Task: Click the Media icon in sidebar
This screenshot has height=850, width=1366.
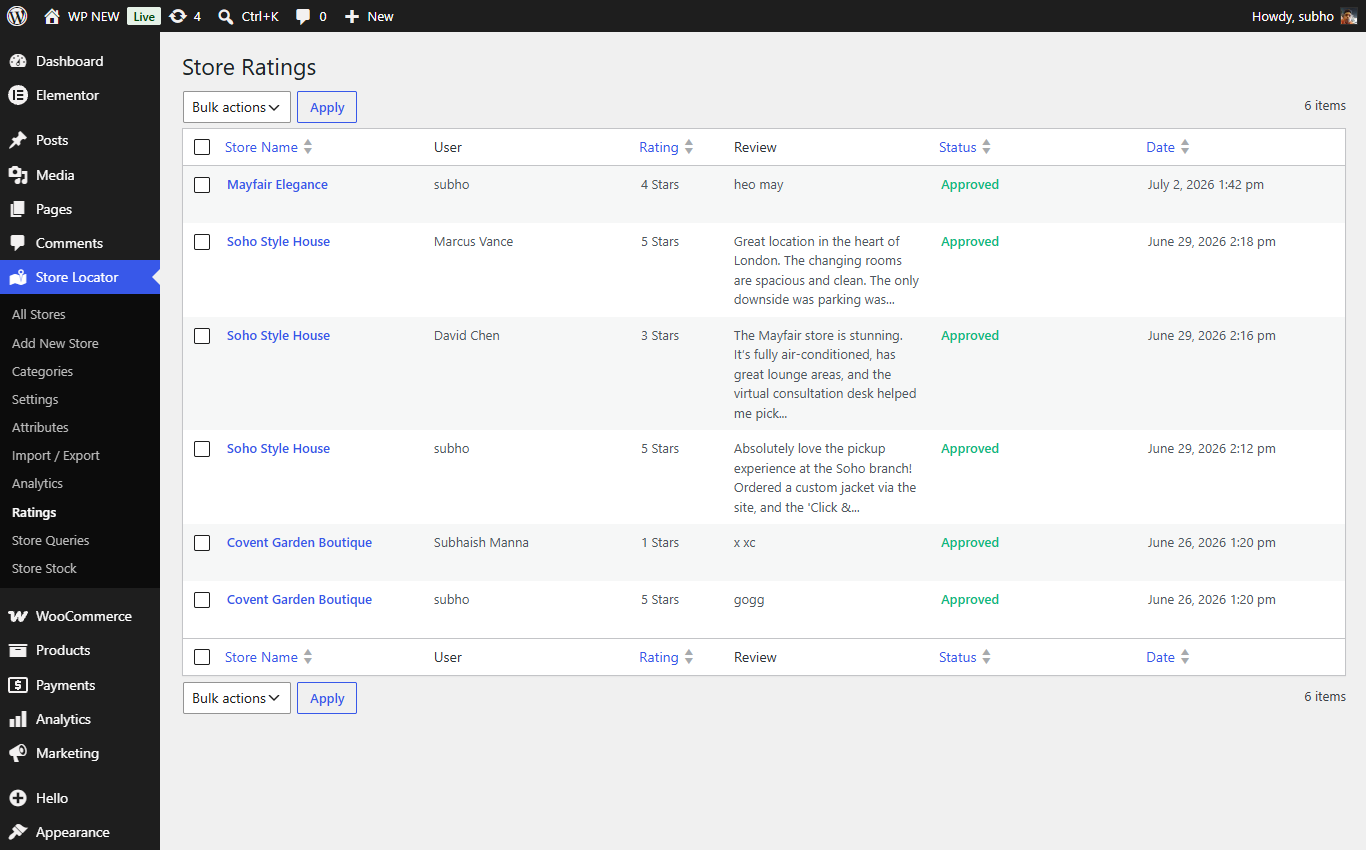Action: pyautogui.click(x=18, y=175)
